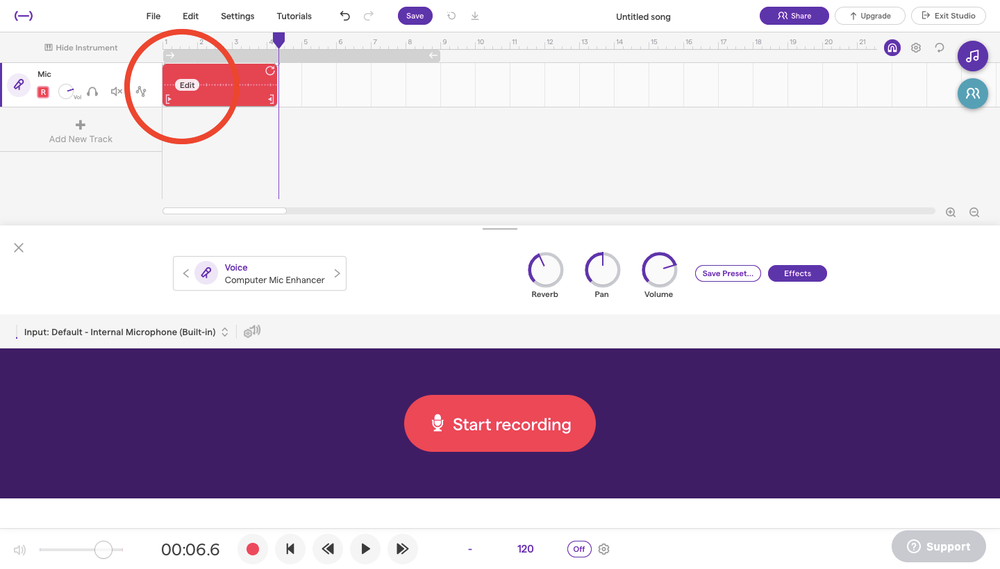Hide the instrument panel
The image size is (1000, 569).
coord(81,48)
